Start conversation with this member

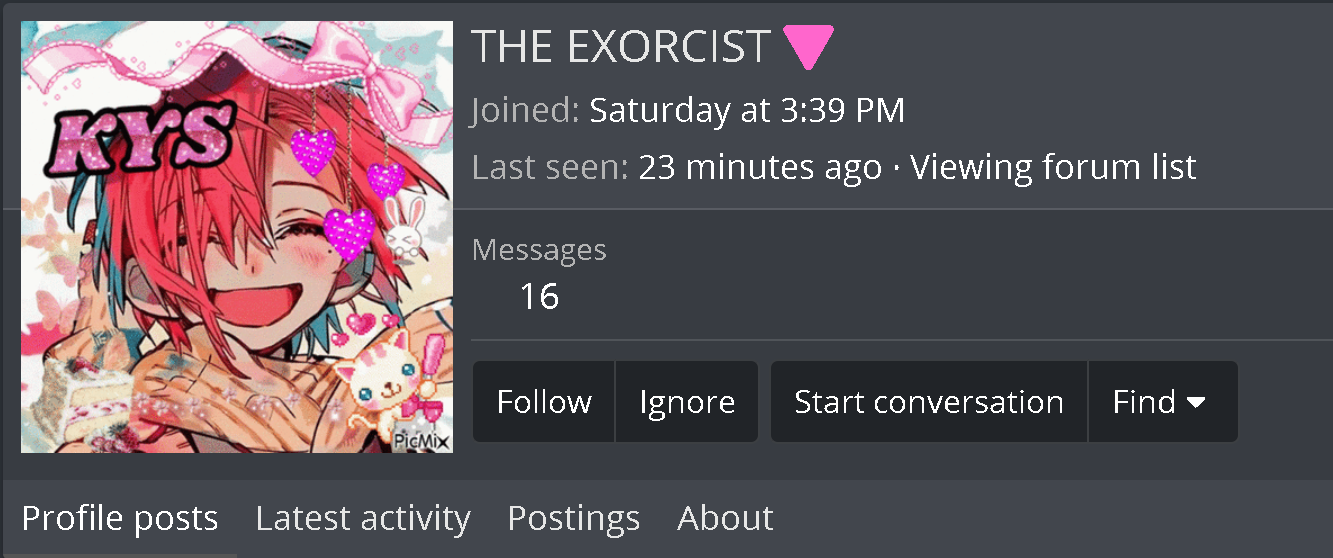click(x=929, y=402)
